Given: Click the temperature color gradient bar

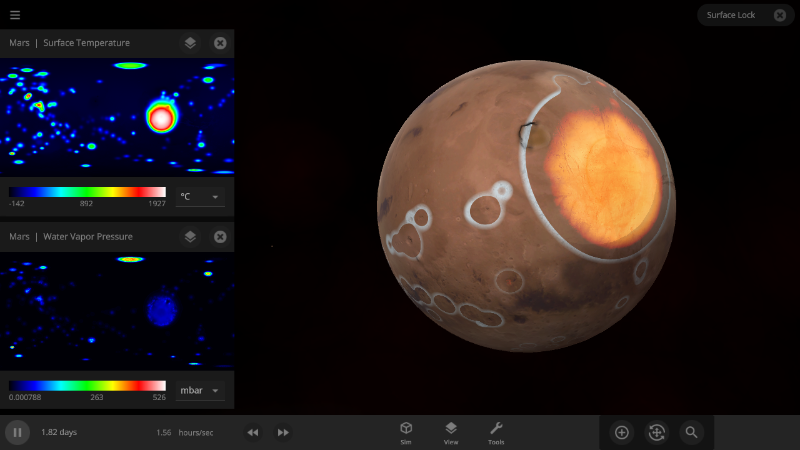Looking at the screenshot, I should click(87, 192).
